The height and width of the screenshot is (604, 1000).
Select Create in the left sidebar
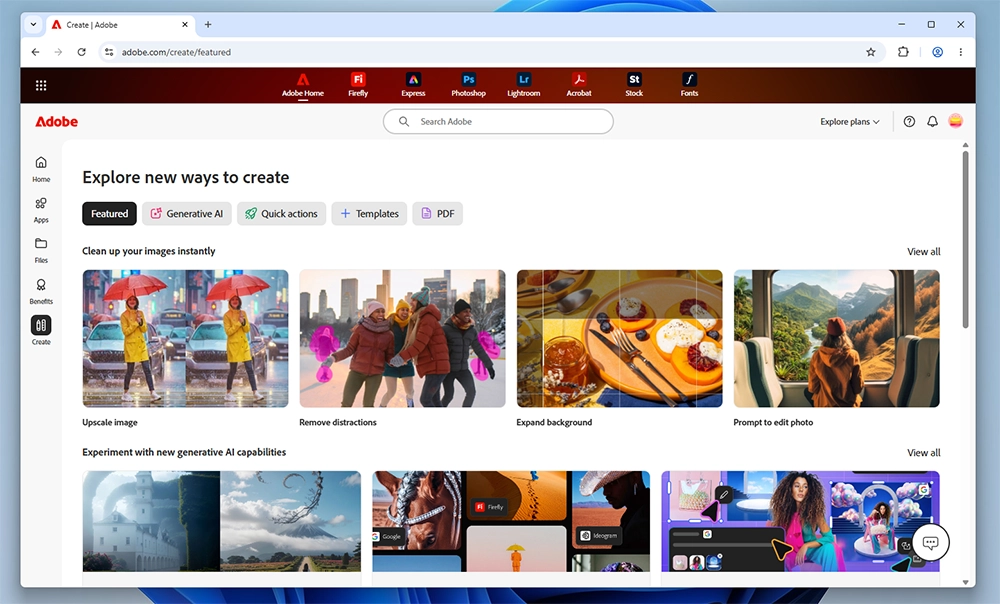tap(41, 330)
